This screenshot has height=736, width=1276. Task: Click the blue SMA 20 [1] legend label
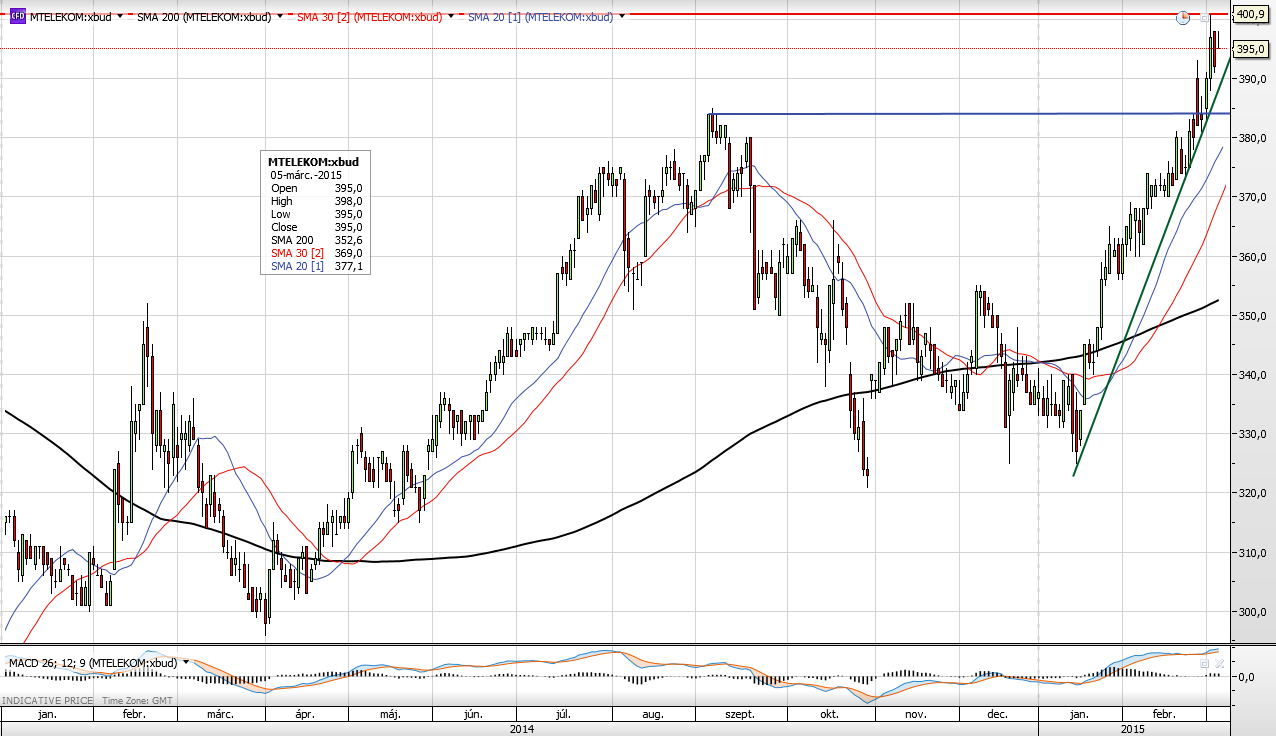point(541,17)
